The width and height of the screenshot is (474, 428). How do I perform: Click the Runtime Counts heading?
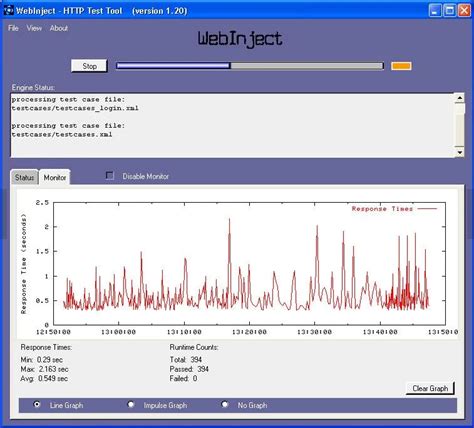(194, 347)
